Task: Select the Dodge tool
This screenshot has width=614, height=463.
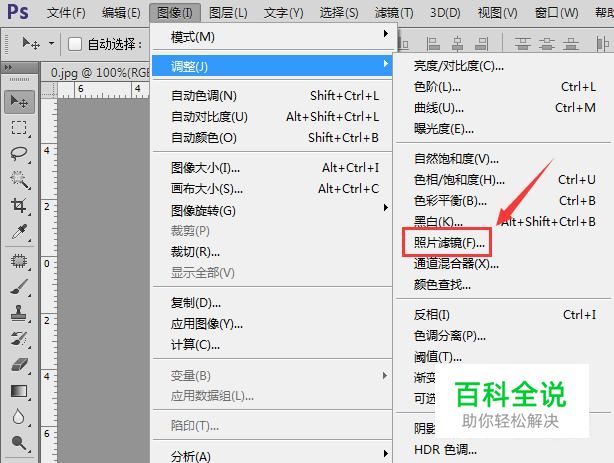Action: click(19, 443)
